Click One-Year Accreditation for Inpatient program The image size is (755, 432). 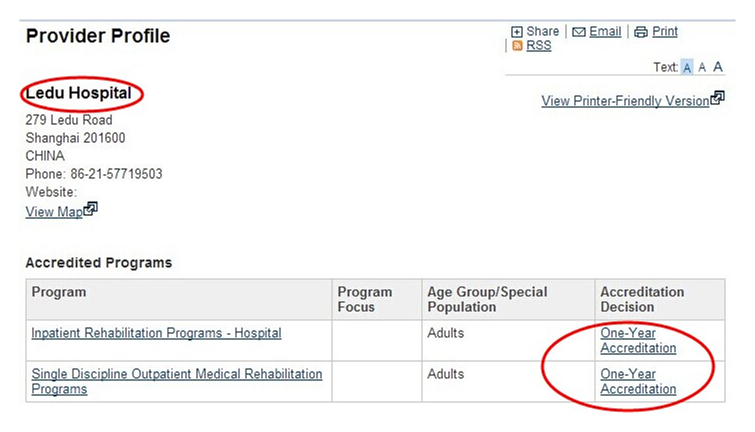tap(638, 340)
